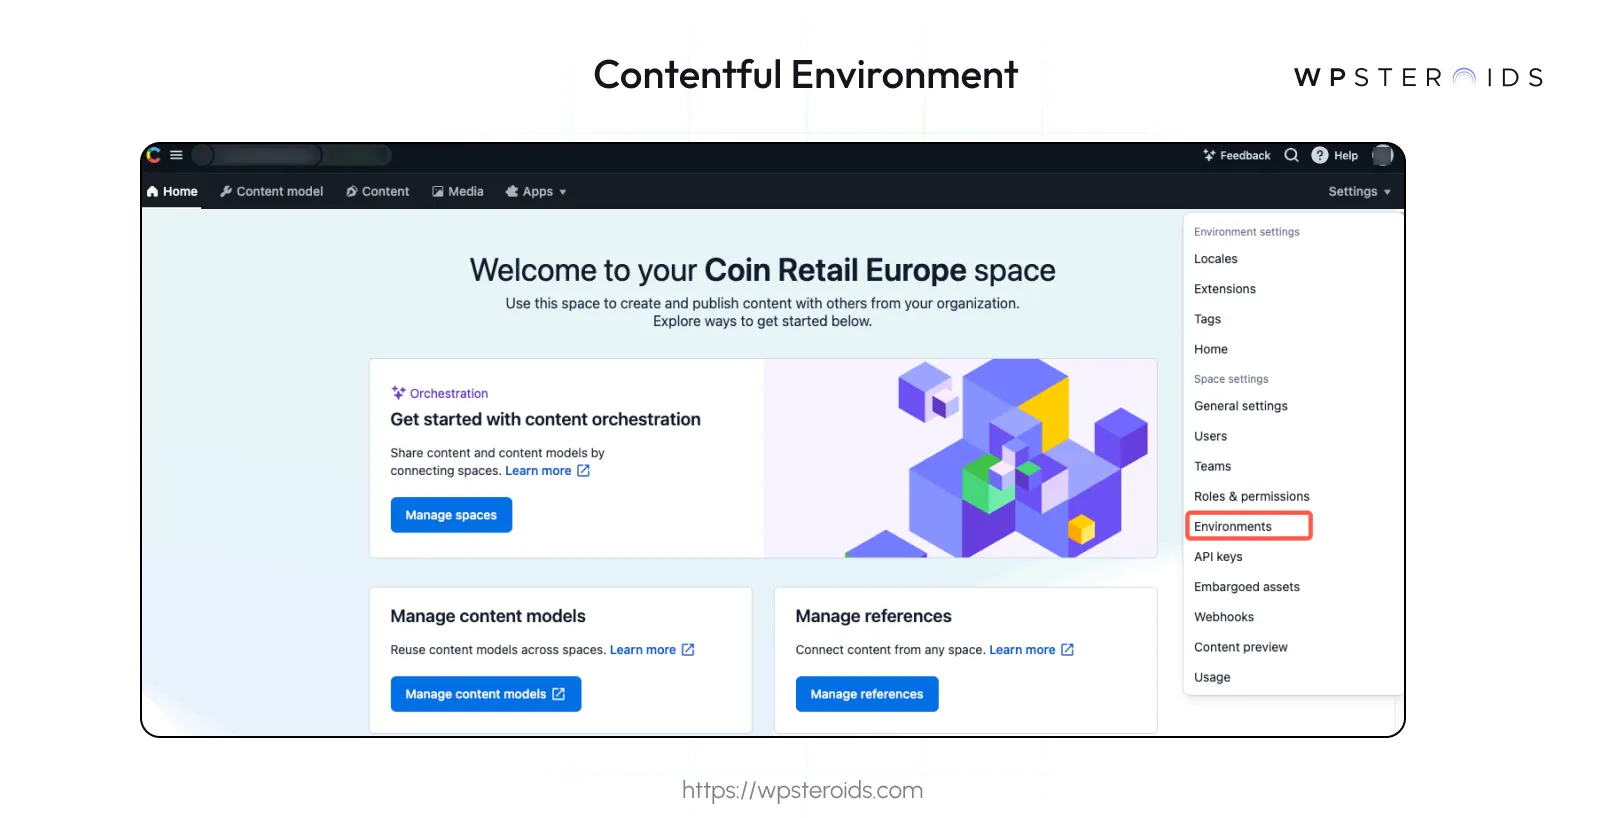This screenshot has height=818, width=1612.
Task: Expand the Settings dropdown arrow
Action: pyautogui.click(x=1387, y=192)
